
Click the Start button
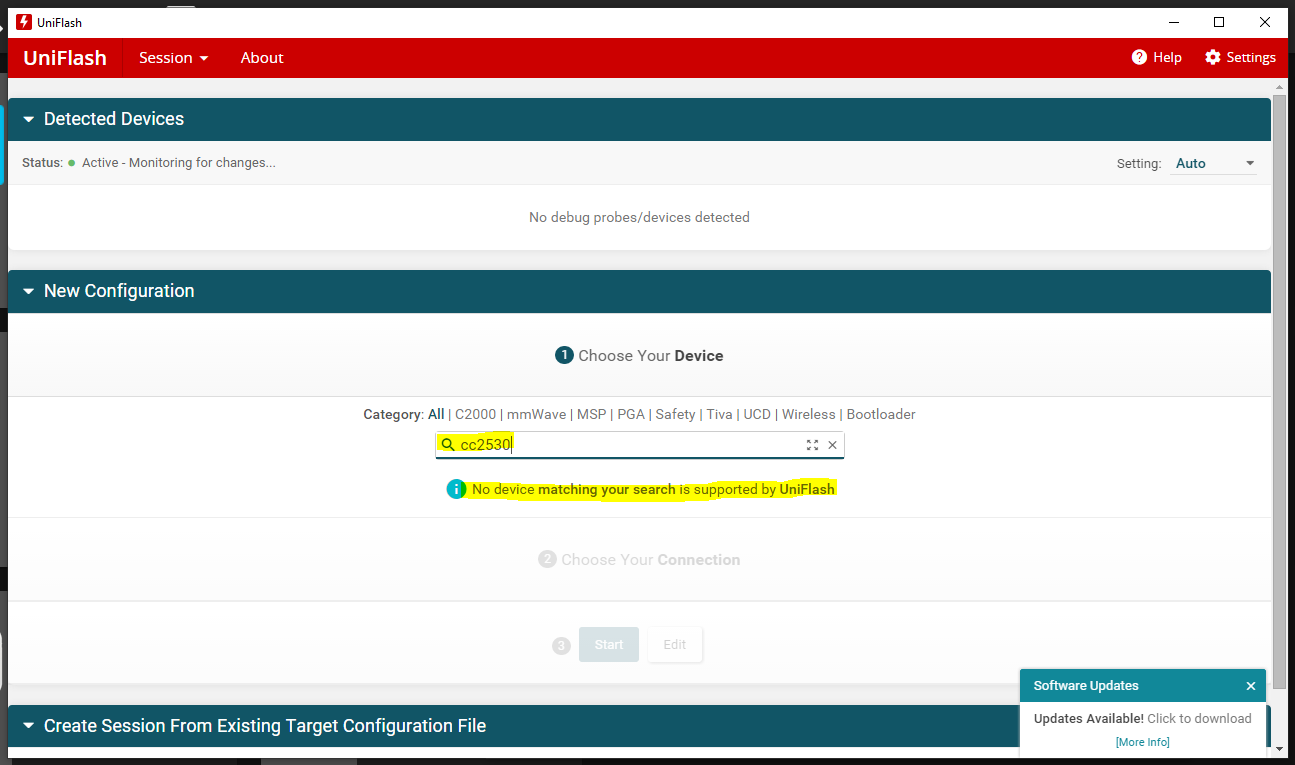[x=609, y=645]
